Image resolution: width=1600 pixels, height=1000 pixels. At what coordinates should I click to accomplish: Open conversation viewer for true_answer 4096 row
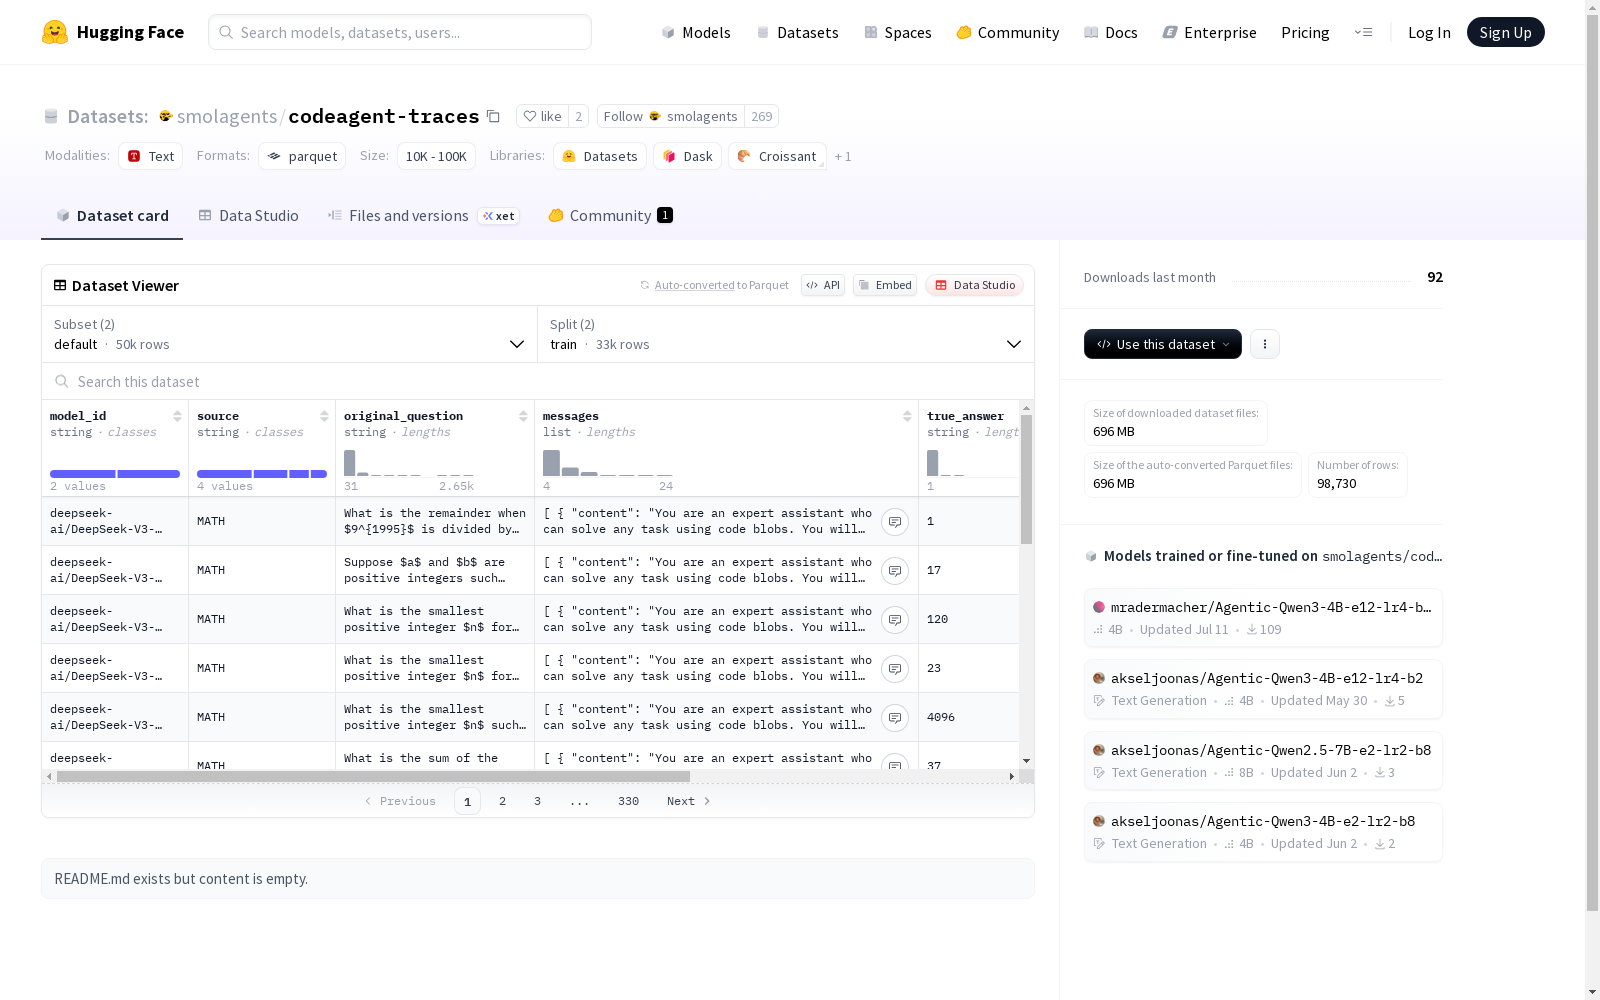895,717
